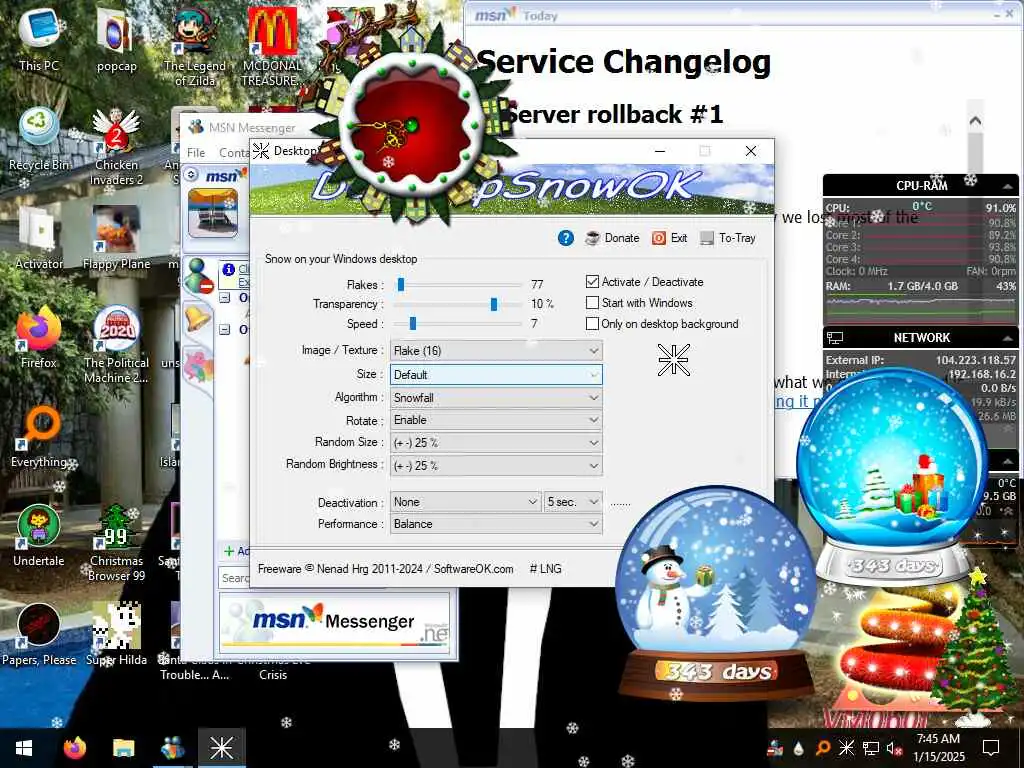The height and width of the screenshot is (768, 1024).
Task: Click the MSN Today scrollbar up arrow
Action: pyautogui.click(x=975, y=121)
